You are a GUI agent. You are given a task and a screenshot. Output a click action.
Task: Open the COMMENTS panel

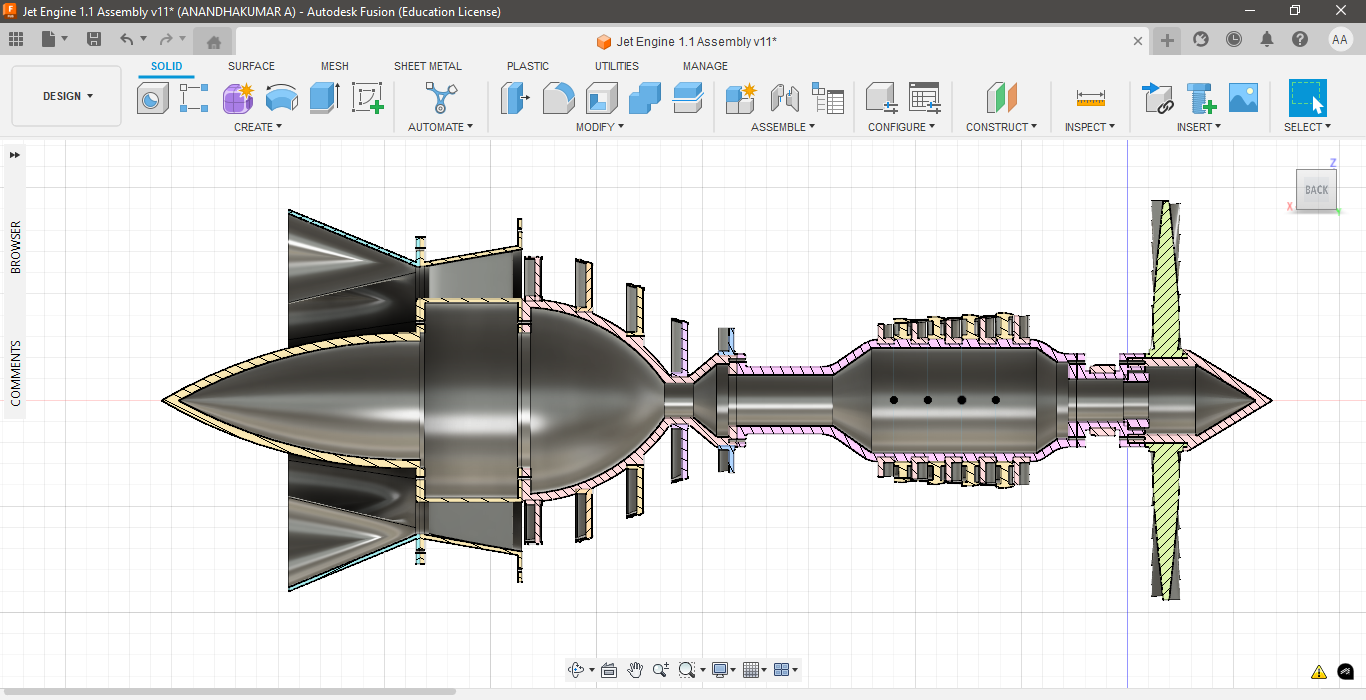15,373
